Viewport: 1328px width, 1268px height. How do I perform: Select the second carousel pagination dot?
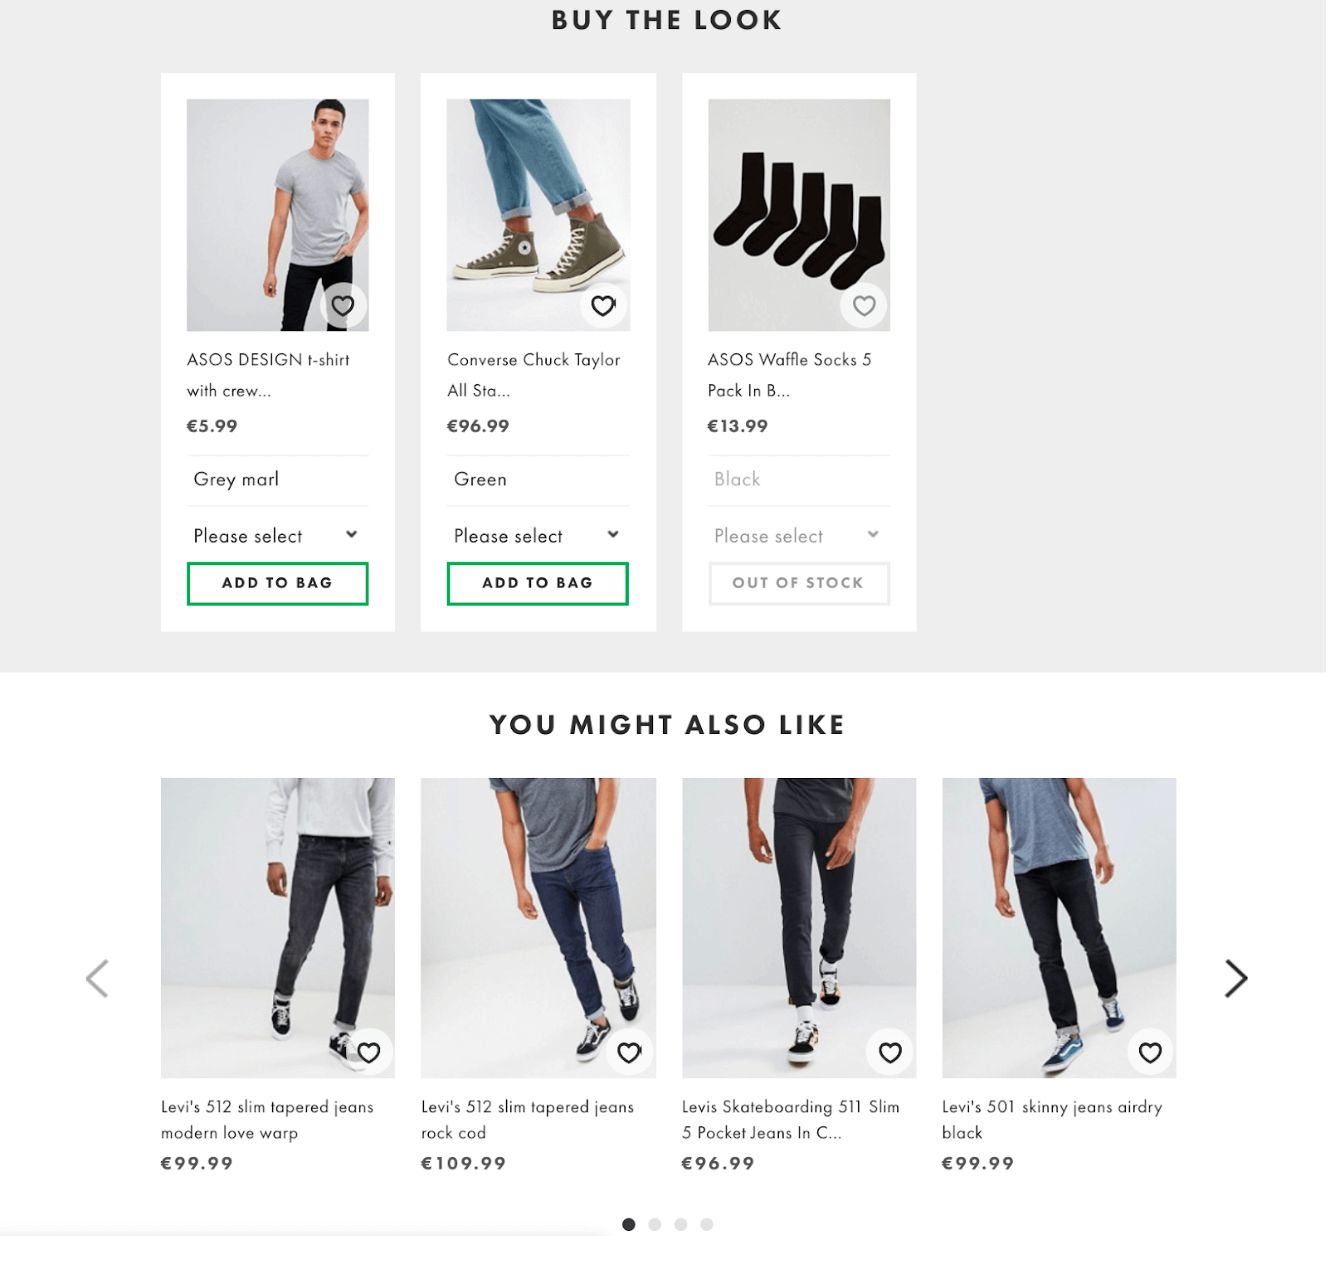[655, 1223]
